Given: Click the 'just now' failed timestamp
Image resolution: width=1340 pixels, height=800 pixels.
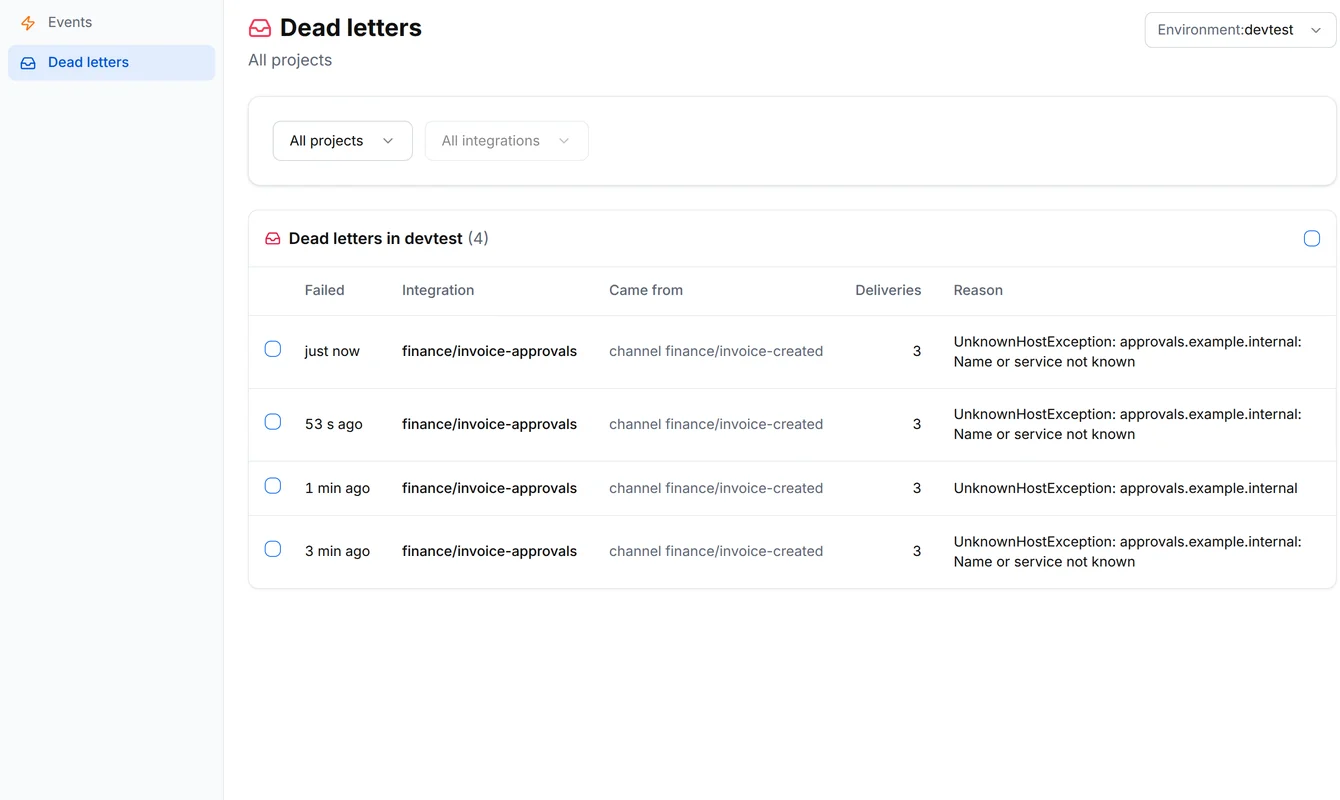Looking at the screenshot, I should point(332,351).
